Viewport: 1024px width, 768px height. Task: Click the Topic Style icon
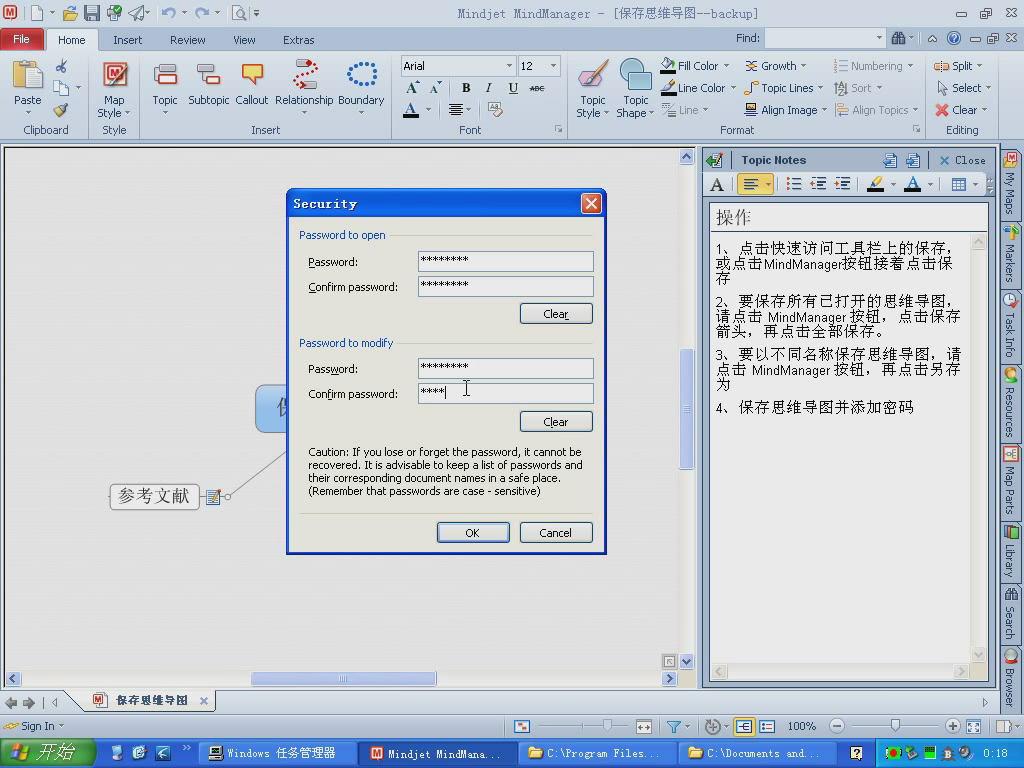593,74
